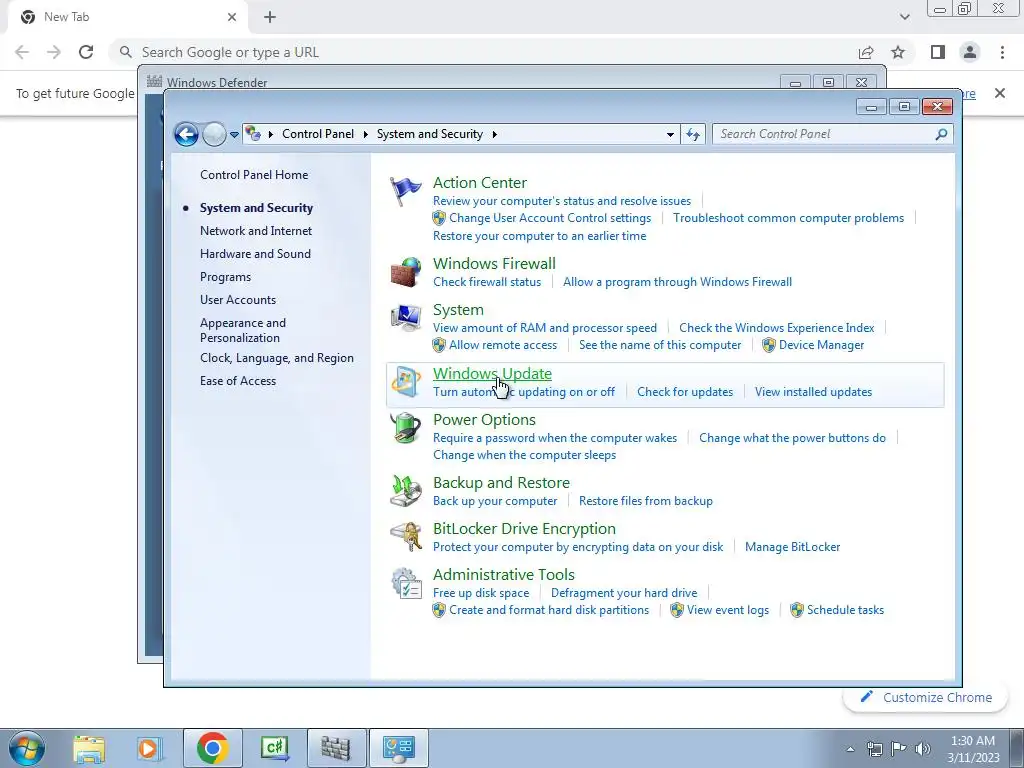Expand the address bar history dropdown
This screenshot has width=1024, height=768.
(670, 135)
